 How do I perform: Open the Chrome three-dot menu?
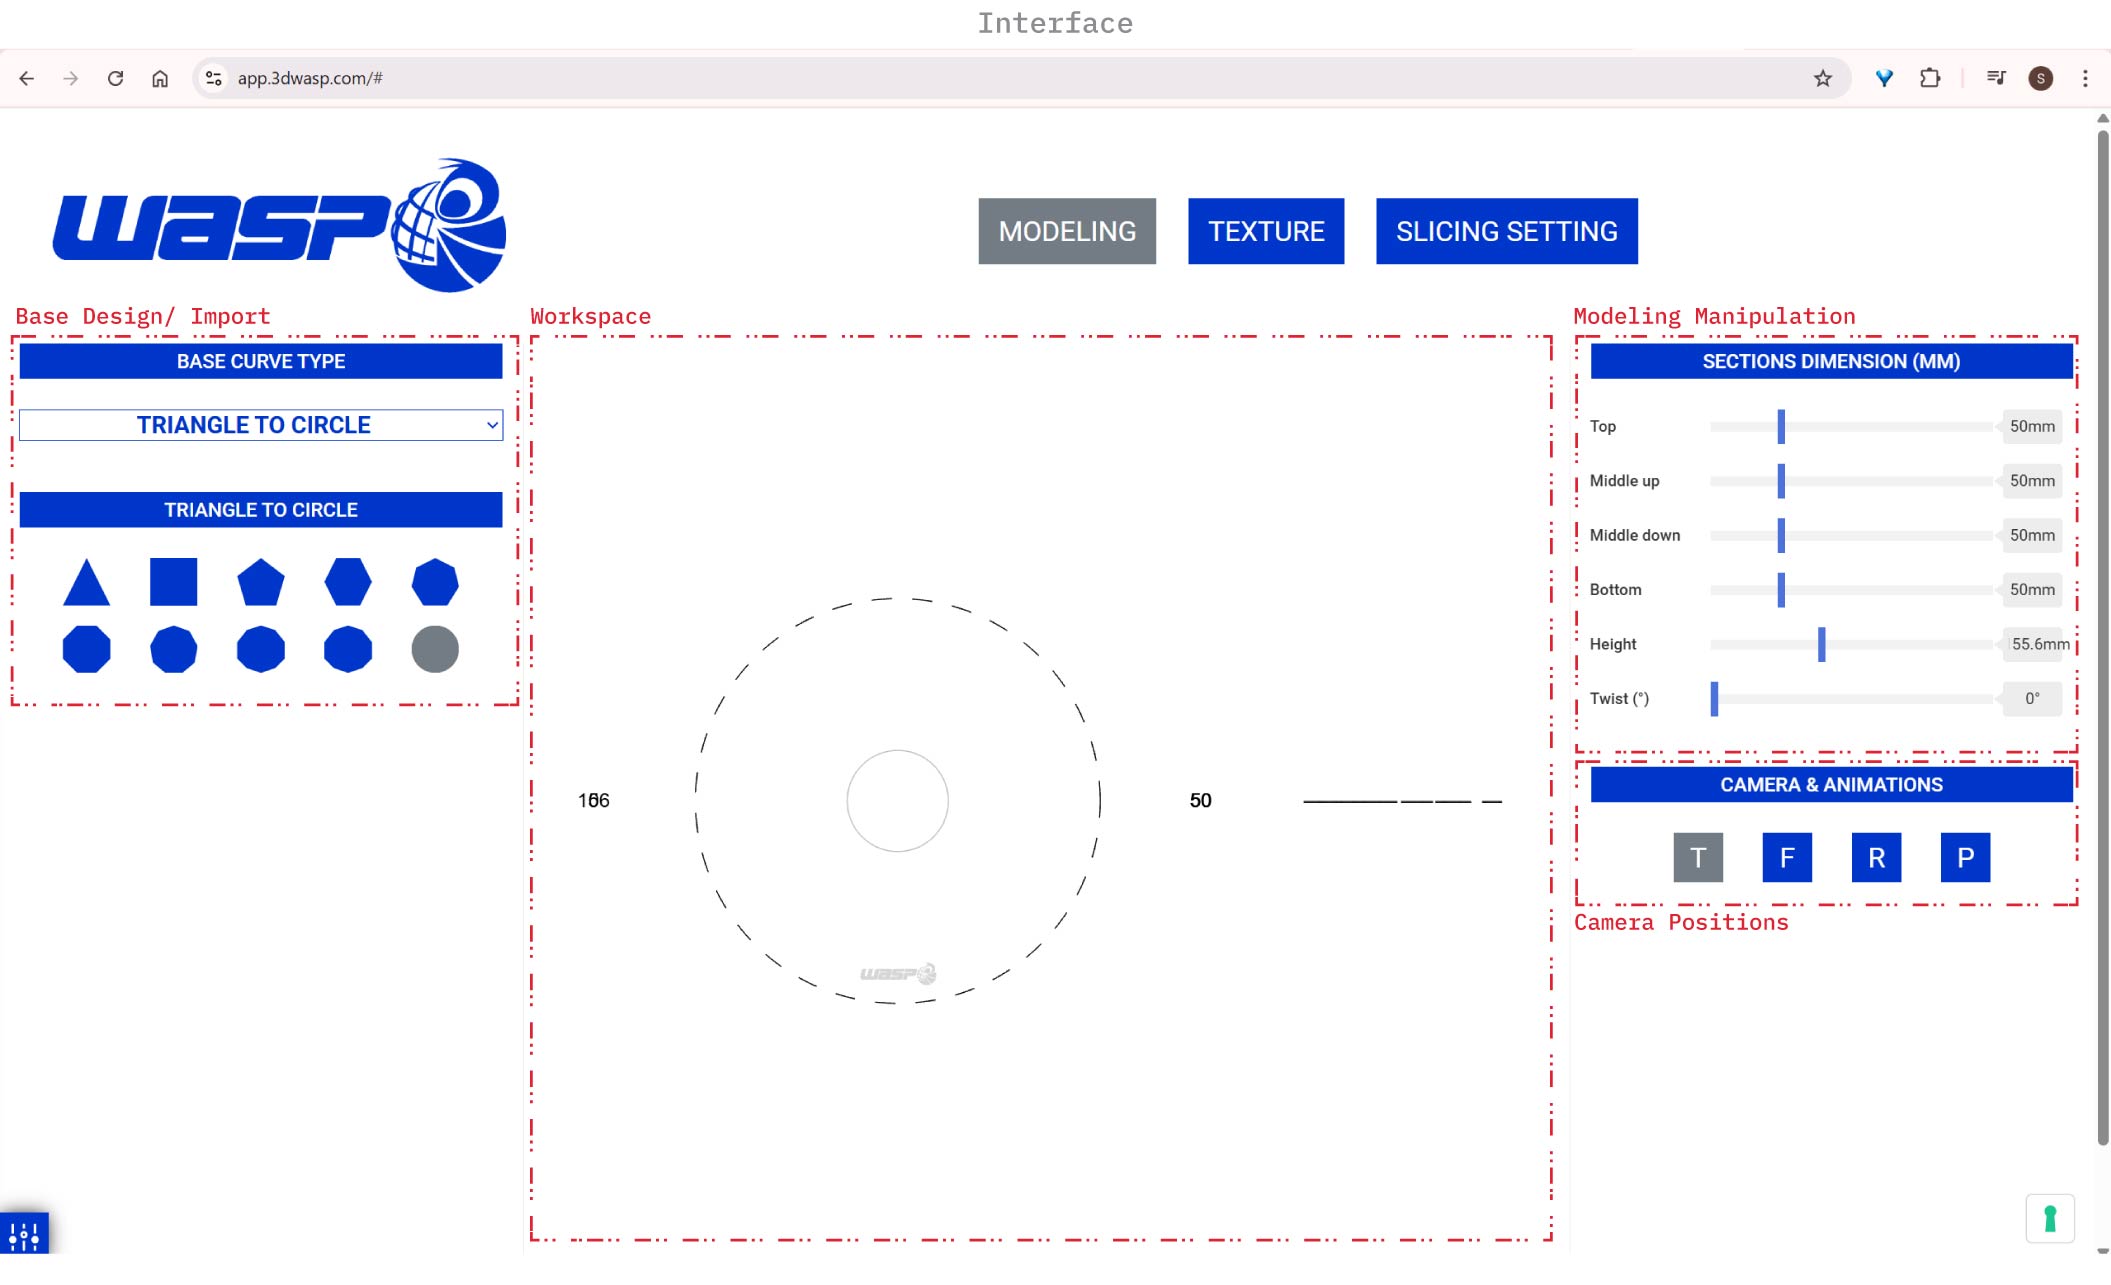coord(2085,78)
